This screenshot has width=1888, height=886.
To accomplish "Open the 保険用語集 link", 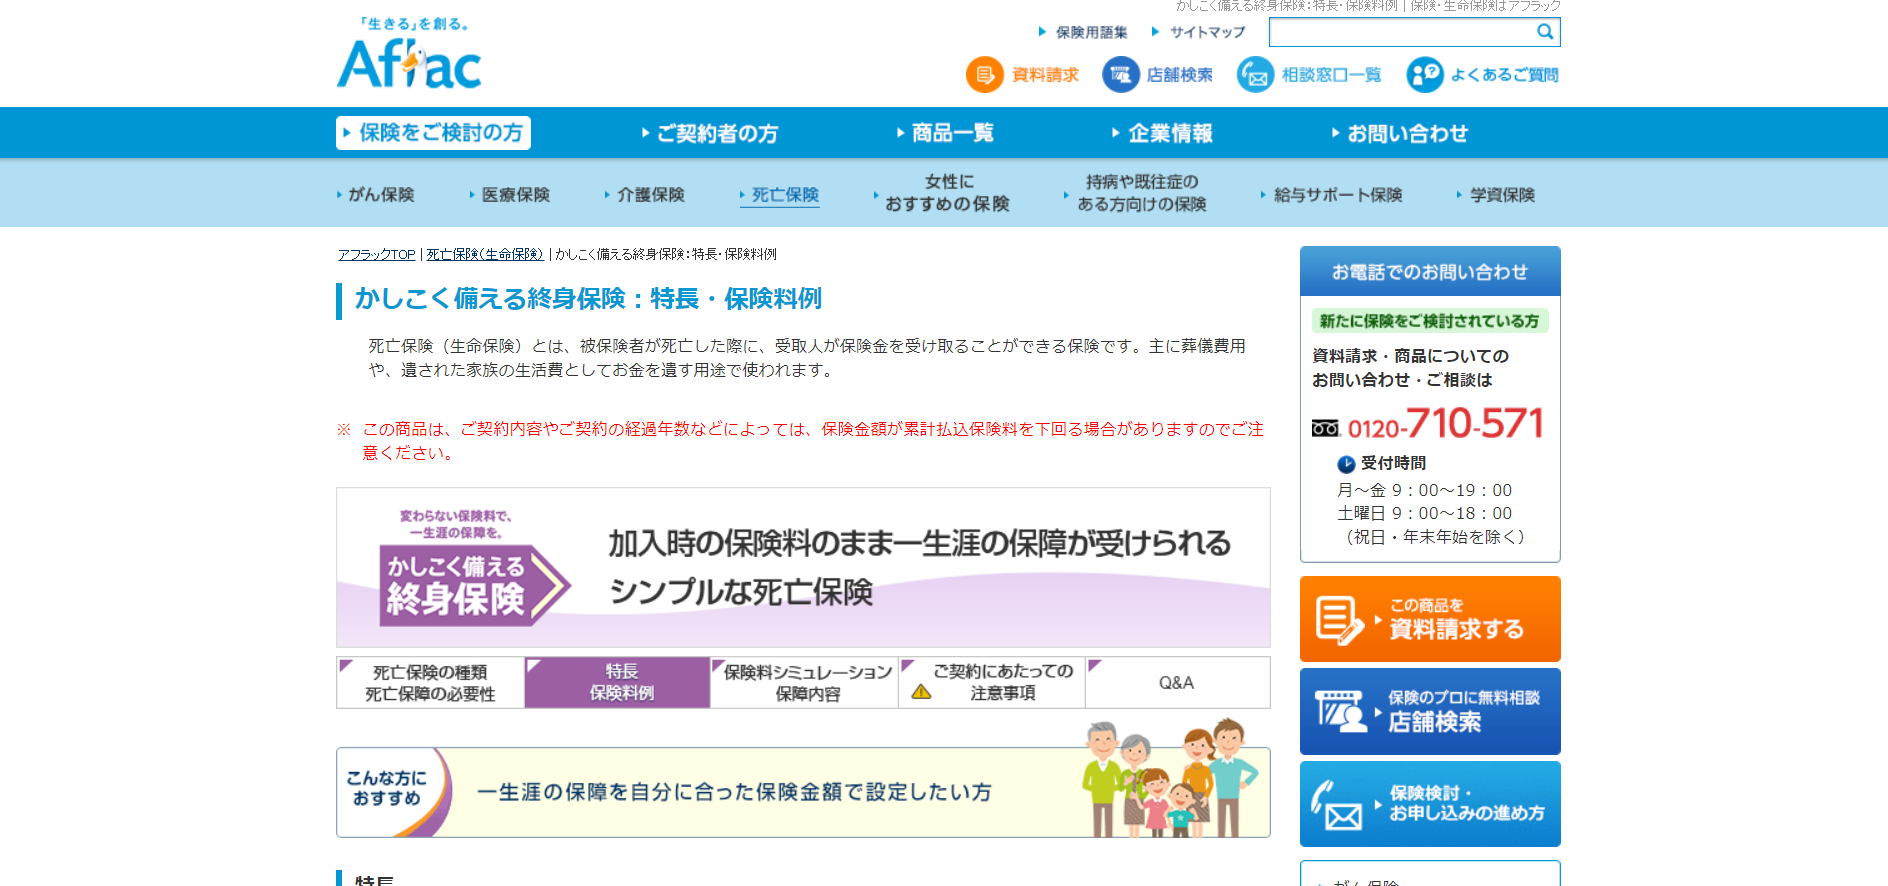I will coord(1092,32).
